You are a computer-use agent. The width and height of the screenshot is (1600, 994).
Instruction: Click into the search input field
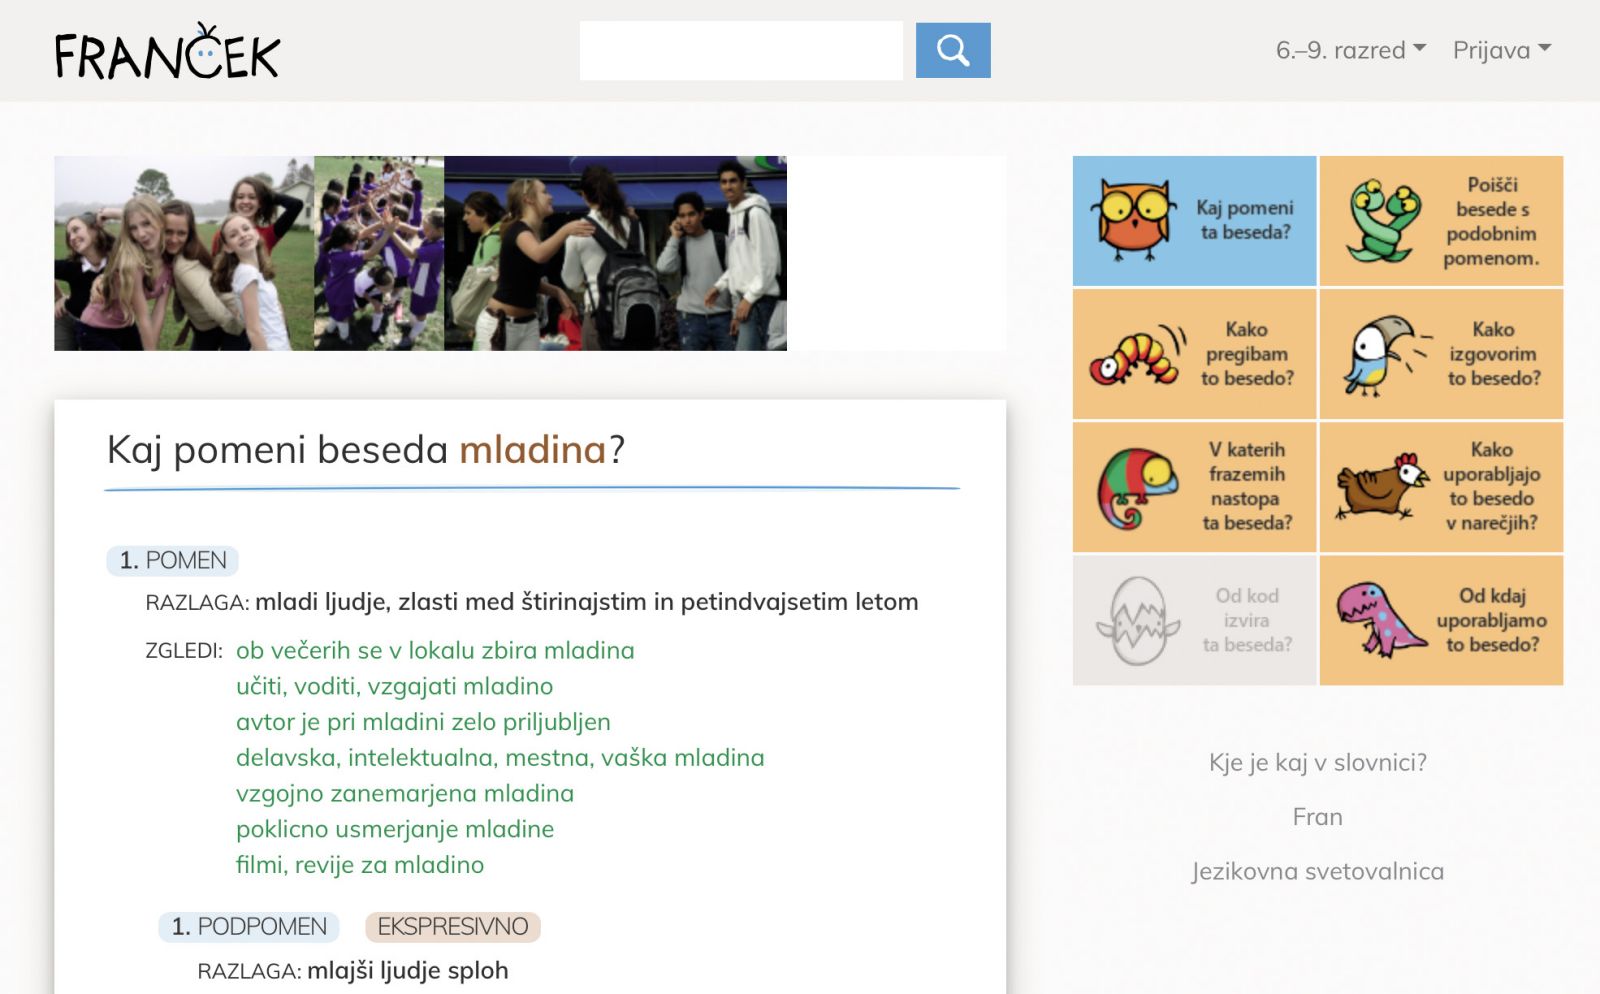(x=740, y=50)
